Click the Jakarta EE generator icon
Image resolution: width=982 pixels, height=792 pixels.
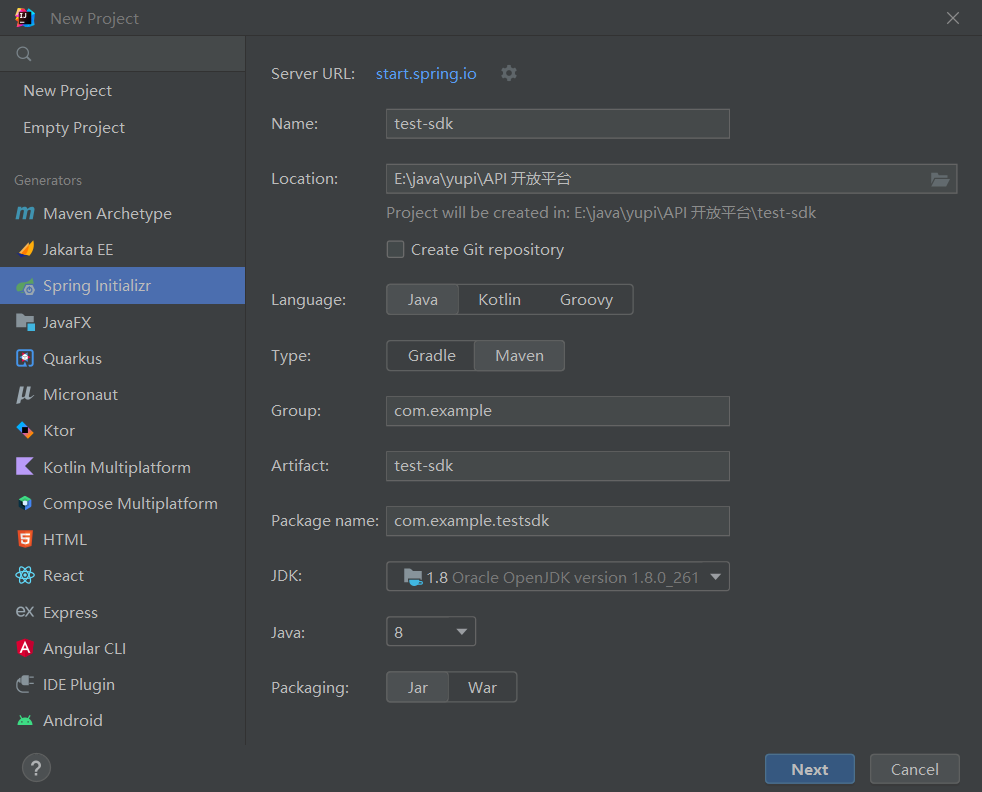coord(26,249)
